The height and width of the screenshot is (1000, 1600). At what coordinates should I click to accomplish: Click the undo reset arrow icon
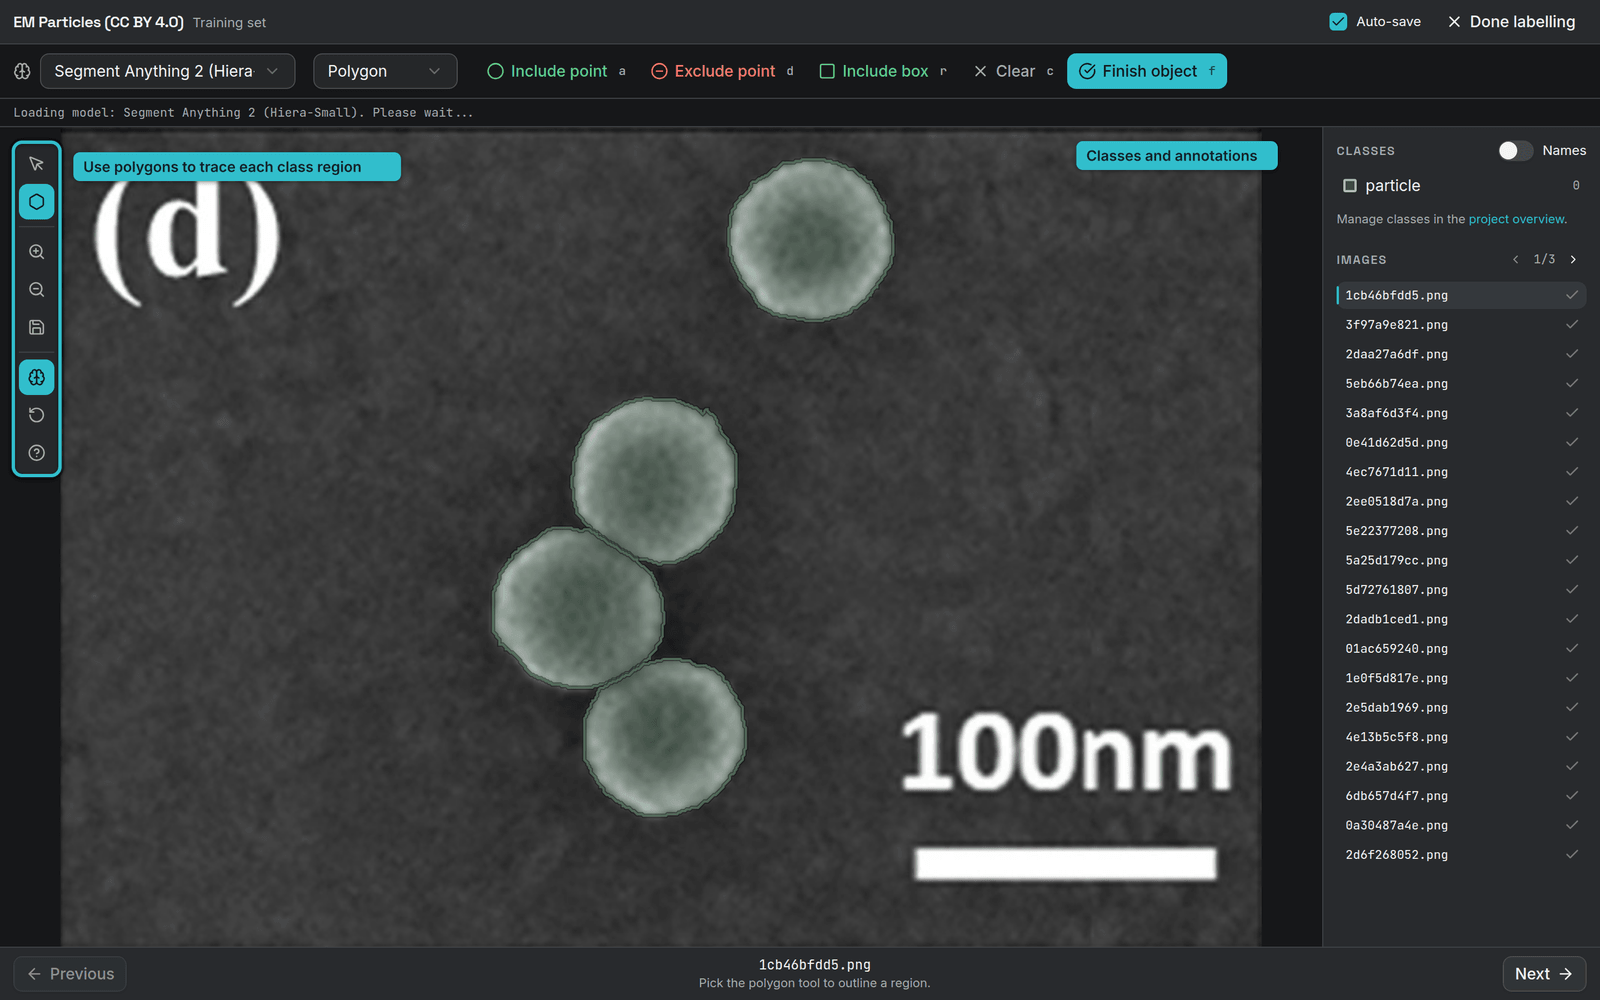pyautogui.click(x=37, y=415)
